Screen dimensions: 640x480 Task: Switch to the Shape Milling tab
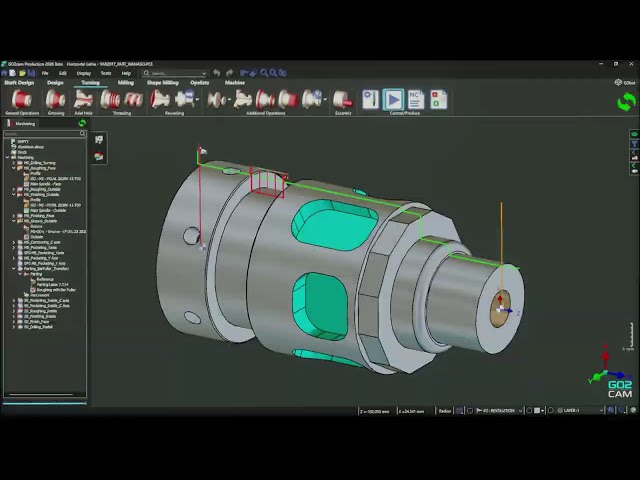(x=162, y=82)
